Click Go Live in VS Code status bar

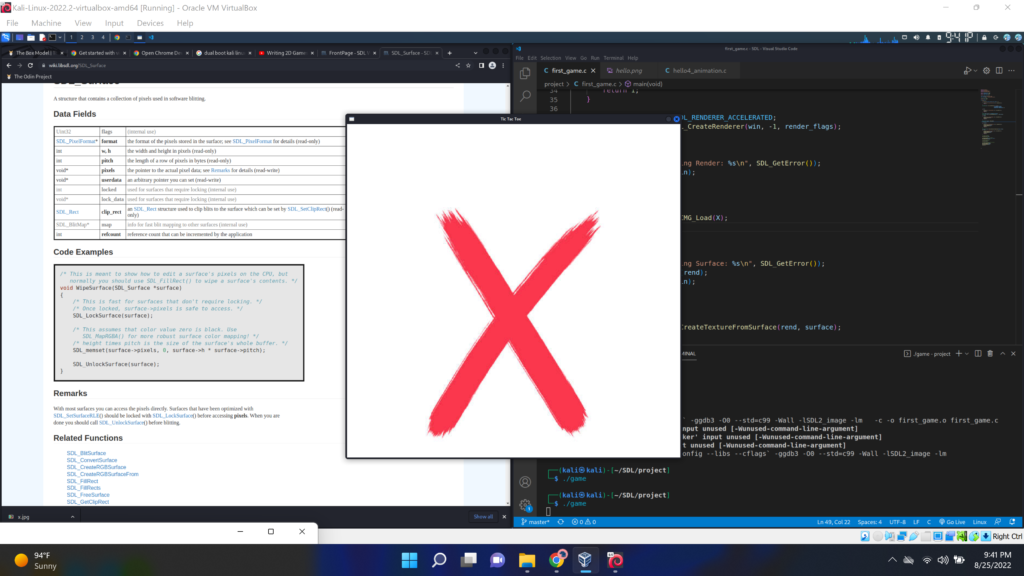[952, 522]
